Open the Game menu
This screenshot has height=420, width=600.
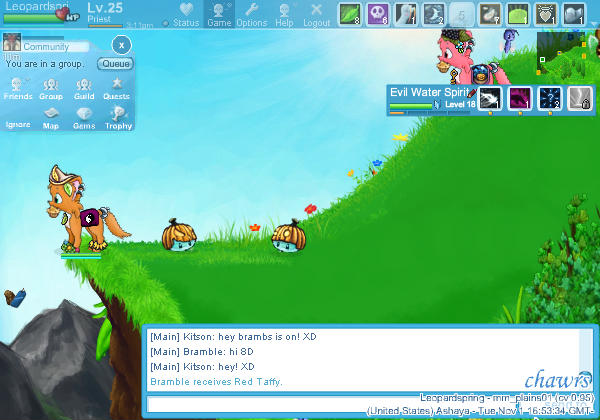tap(219, 15)
